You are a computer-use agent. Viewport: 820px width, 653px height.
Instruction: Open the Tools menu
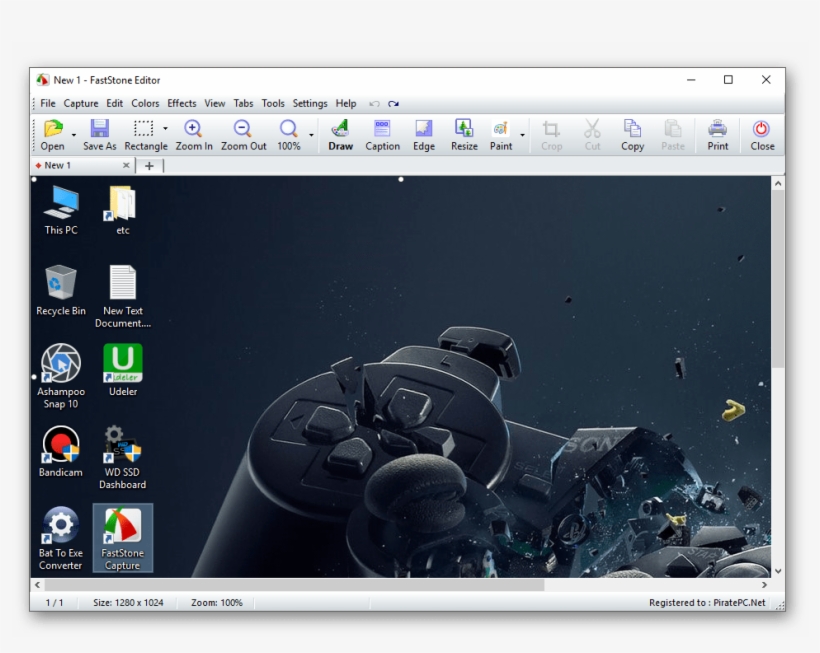[273, 104]
